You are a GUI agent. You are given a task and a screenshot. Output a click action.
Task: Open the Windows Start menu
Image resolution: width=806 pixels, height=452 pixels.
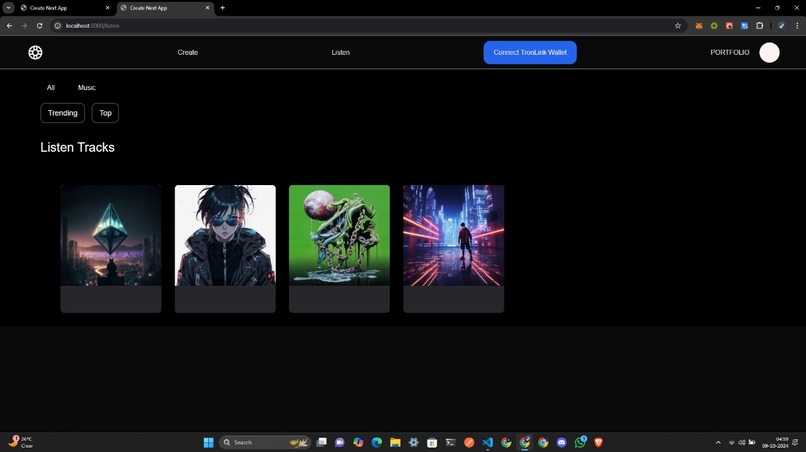208,442
